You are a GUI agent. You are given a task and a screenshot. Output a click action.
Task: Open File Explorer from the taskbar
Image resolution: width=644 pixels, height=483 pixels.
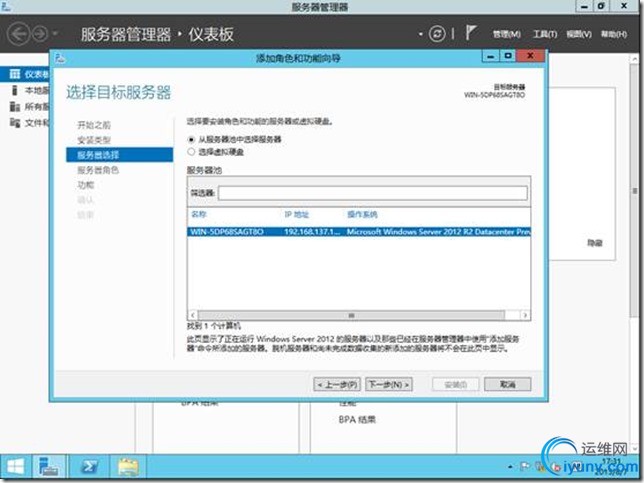[128, 467]
